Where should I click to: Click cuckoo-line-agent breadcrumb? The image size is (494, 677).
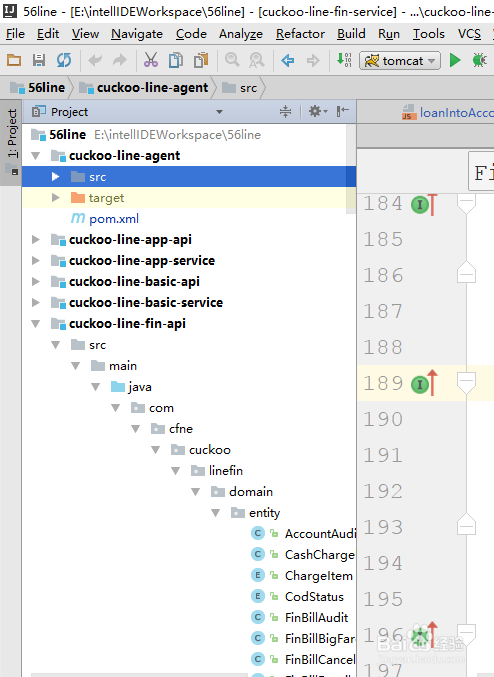click(144, 88)
